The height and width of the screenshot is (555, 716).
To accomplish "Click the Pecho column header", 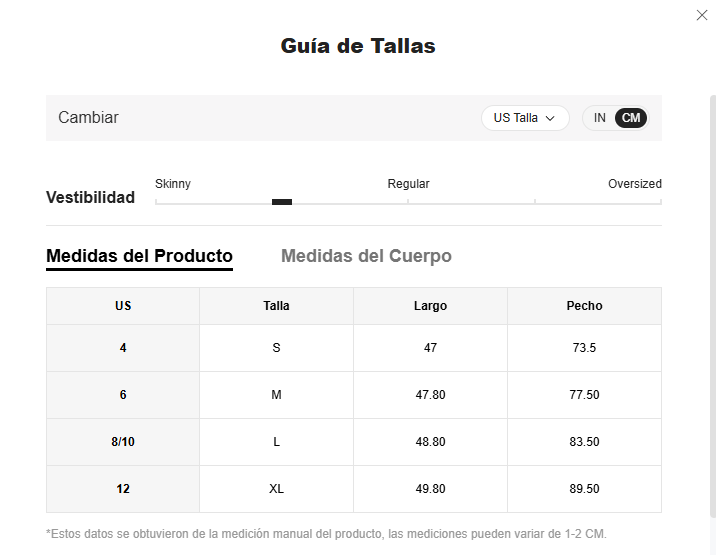I will (584, 306).
